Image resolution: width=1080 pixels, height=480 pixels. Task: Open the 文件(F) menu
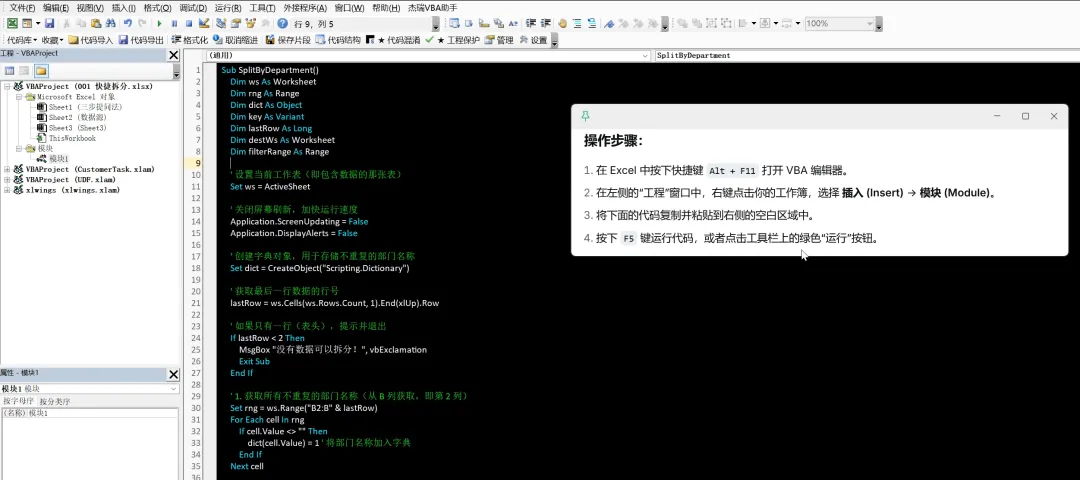[23, 8]
